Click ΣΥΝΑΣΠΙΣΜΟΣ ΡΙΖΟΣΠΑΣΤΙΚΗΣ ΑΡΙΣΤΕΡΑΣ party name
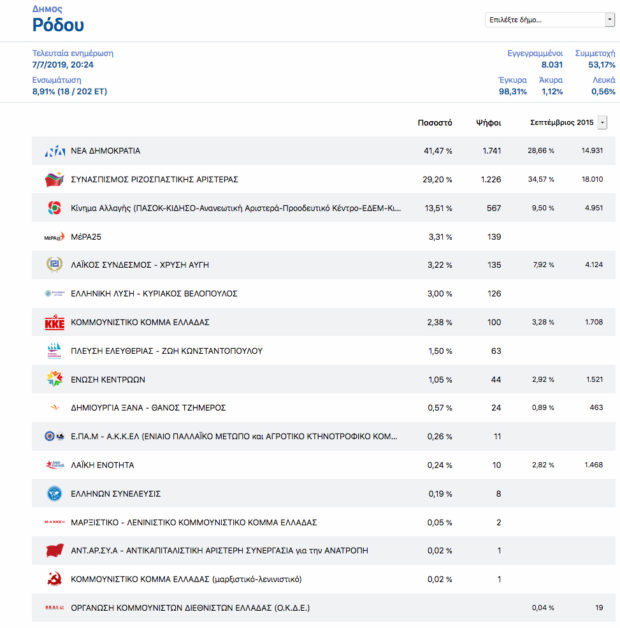The image size is (620, 628). click(x=154, y=179)
